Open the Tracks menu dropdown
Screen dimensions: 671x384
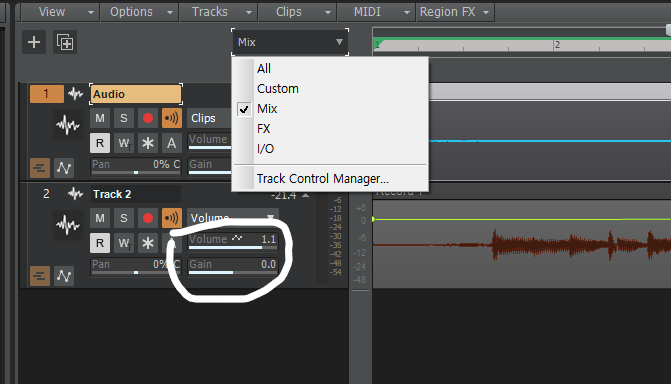point(218,12)
